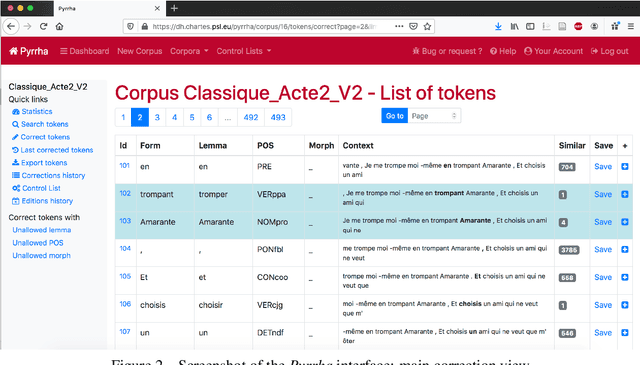Open Control List sidebar link
Viewport: 640px width, 365px height.
36,188
